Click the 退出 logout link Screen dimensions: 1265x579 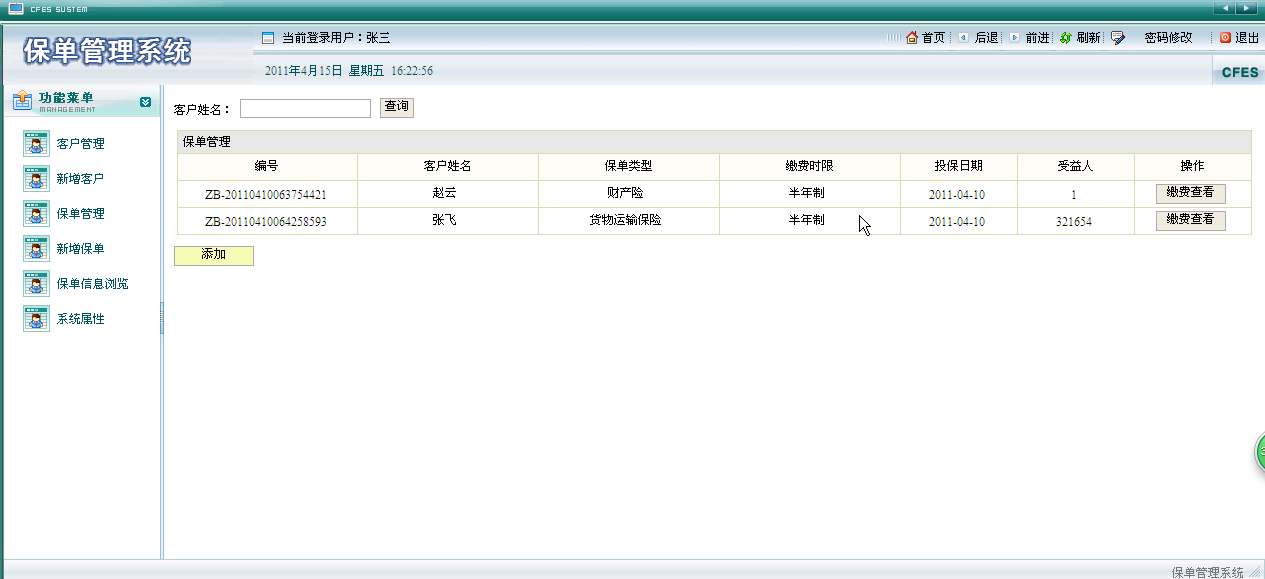1247,38
